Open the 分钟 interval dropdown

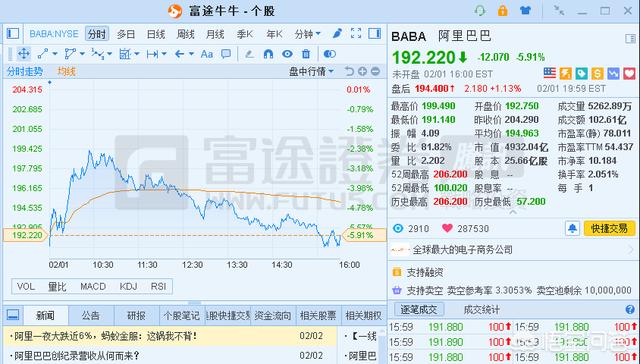[x=308, y=34]
